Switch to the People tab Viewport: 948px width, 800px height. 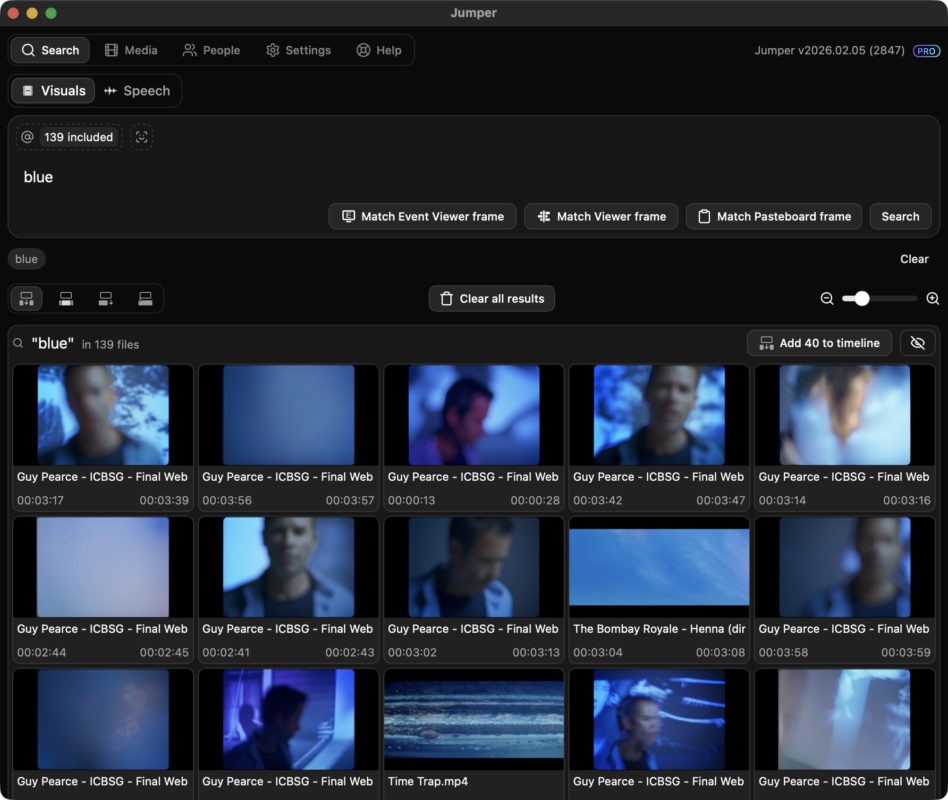tap(212, 50)
